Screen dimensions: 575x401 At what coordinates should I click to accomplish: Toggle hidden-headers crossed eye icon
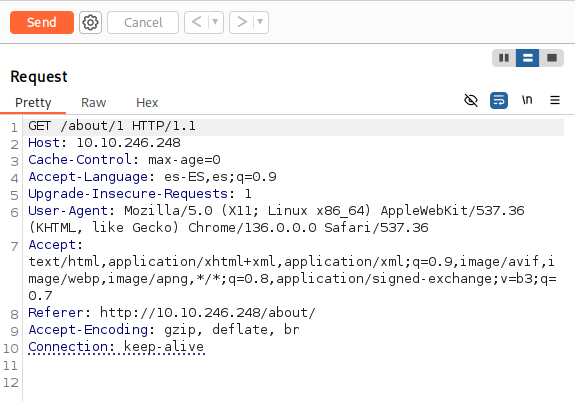471,100
